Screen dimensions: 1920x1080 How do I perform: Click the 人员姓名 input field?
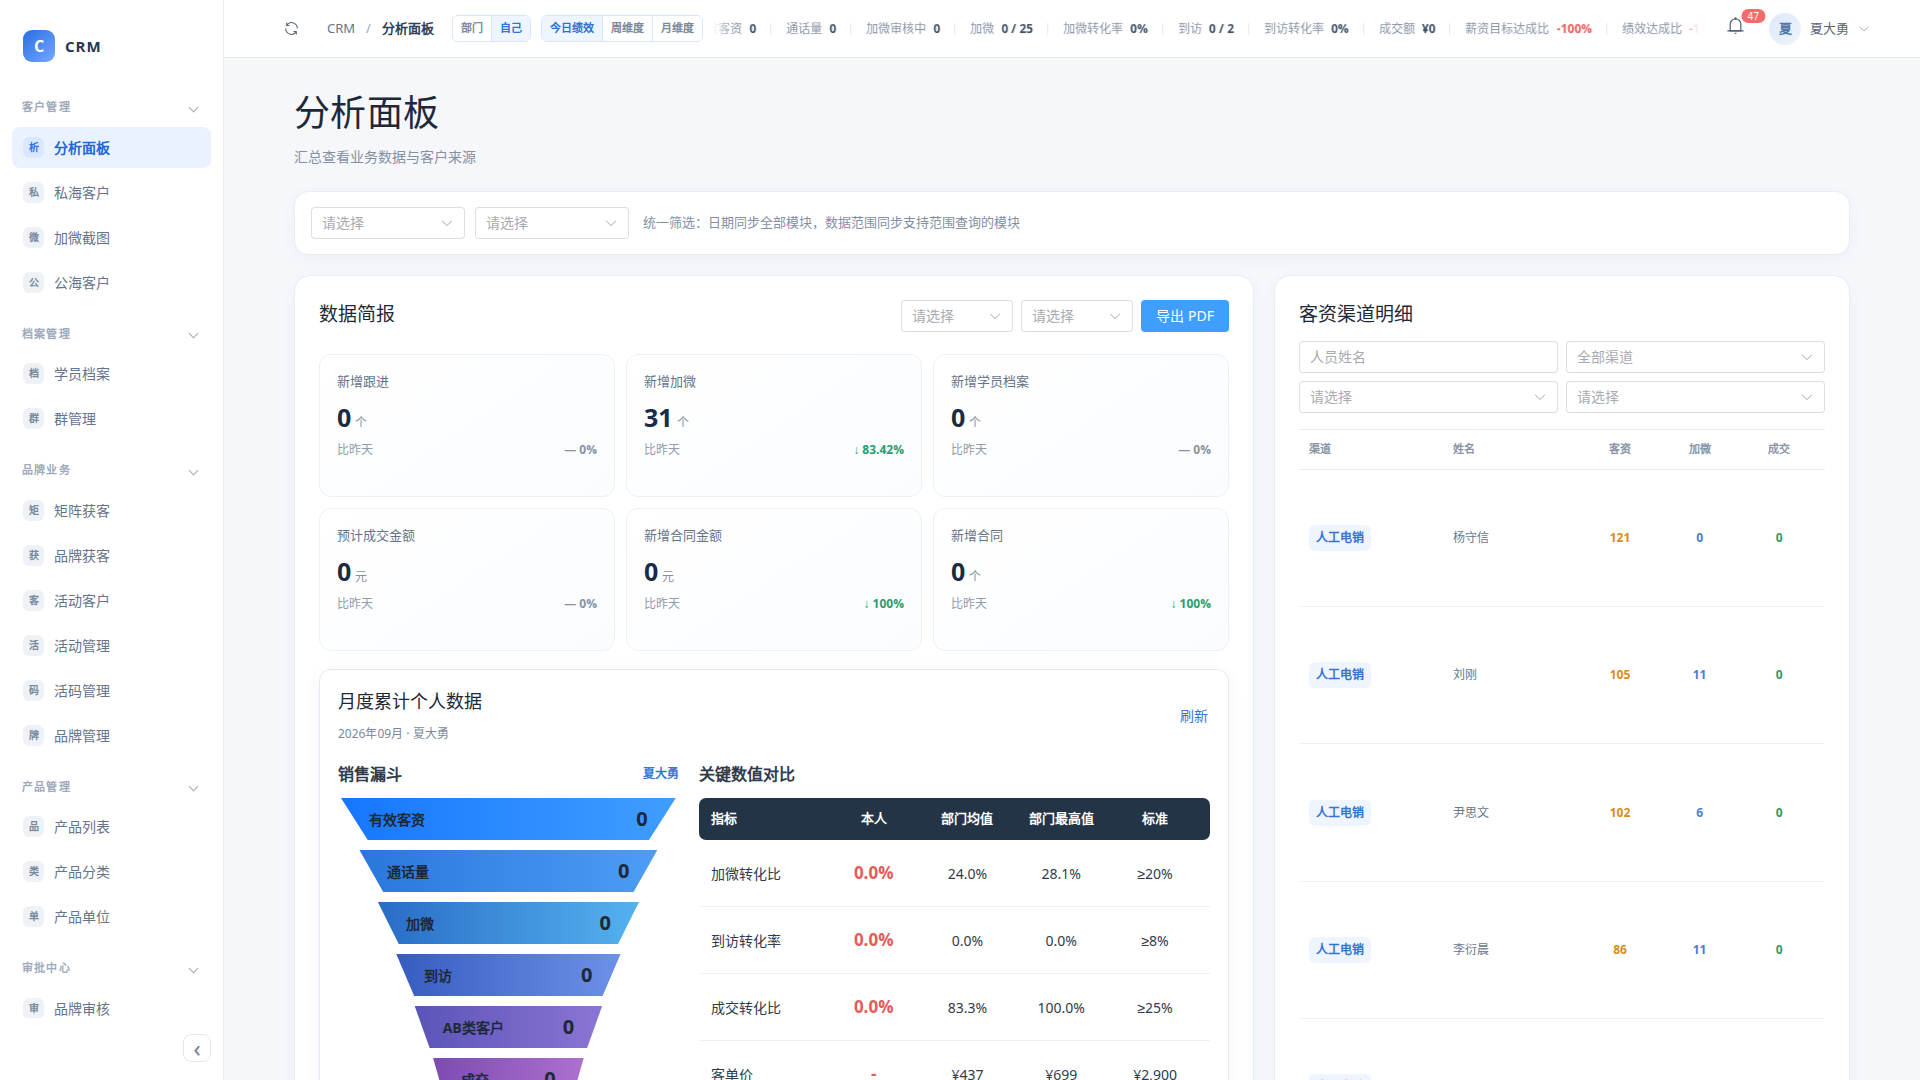pos(1428,357)
